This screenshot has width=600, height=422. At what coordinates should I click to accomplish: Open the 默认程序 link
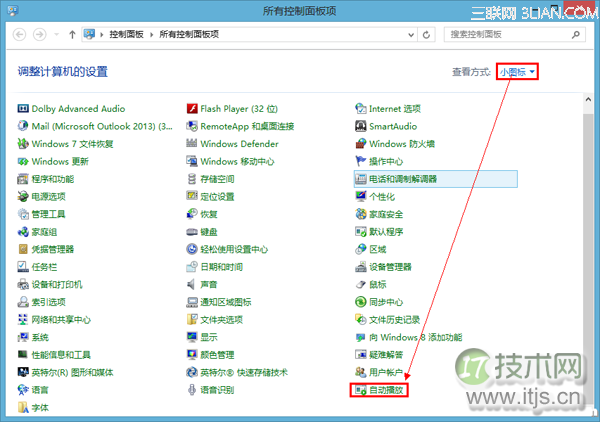pyautogui.click(x=386, y=232)
